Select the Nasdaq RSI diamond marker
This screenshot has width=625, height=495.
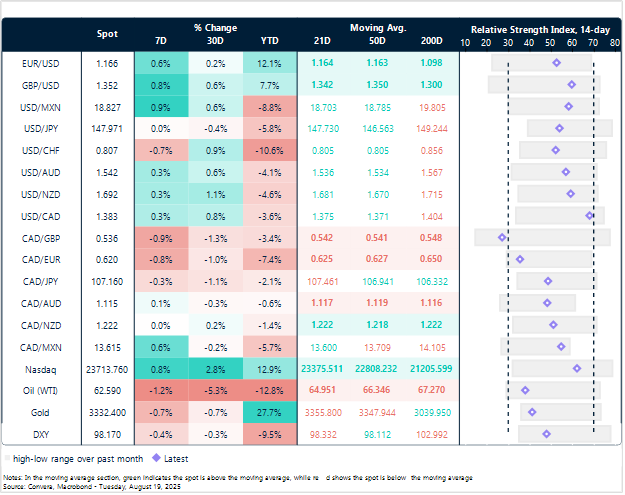[577, 368]
